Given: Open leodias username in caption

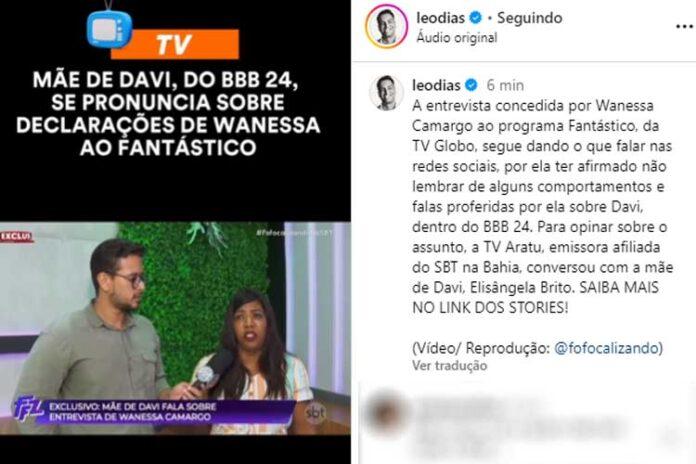Looking at the screenshot, I should click(436, 85).
